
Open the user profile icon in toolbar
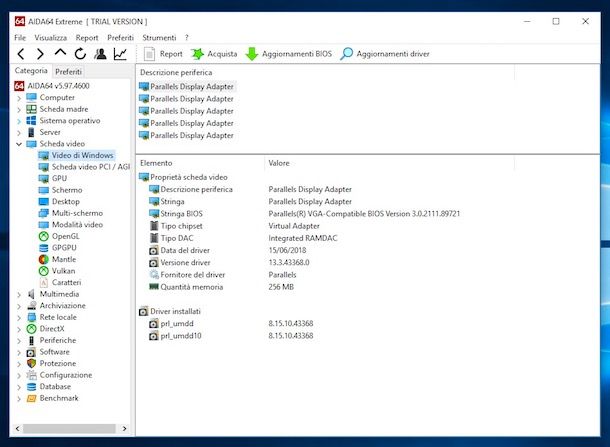tap(100, 54)
